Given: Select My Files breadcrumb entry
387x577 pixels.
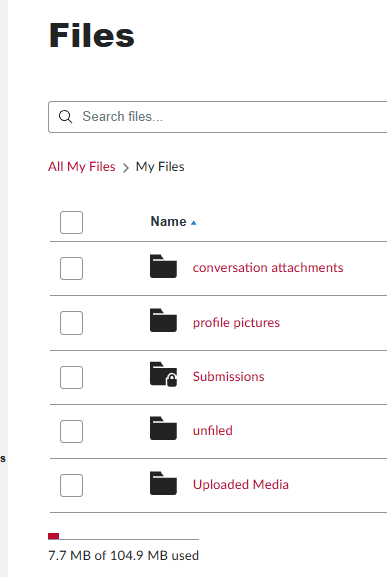Looking at the screenshot, I should [x=160, y=167].
